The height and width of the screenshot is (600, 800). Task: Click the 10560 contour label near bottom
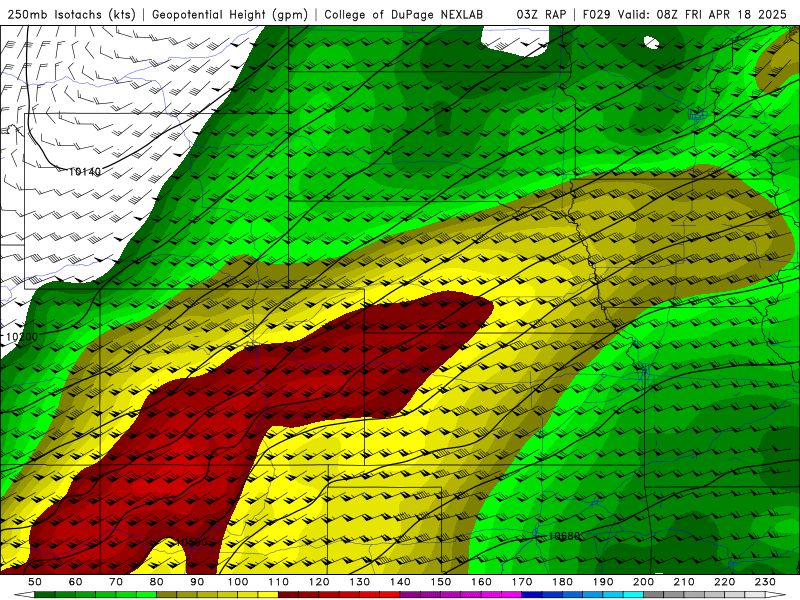point(191,542)
